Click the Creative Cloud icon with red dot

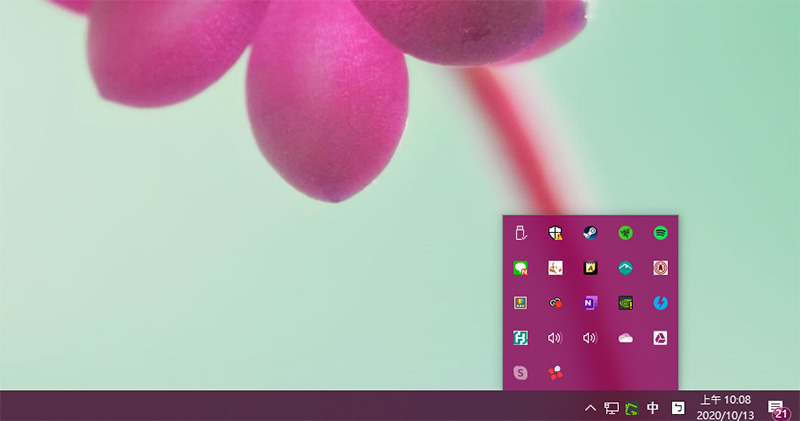(555, 302)
